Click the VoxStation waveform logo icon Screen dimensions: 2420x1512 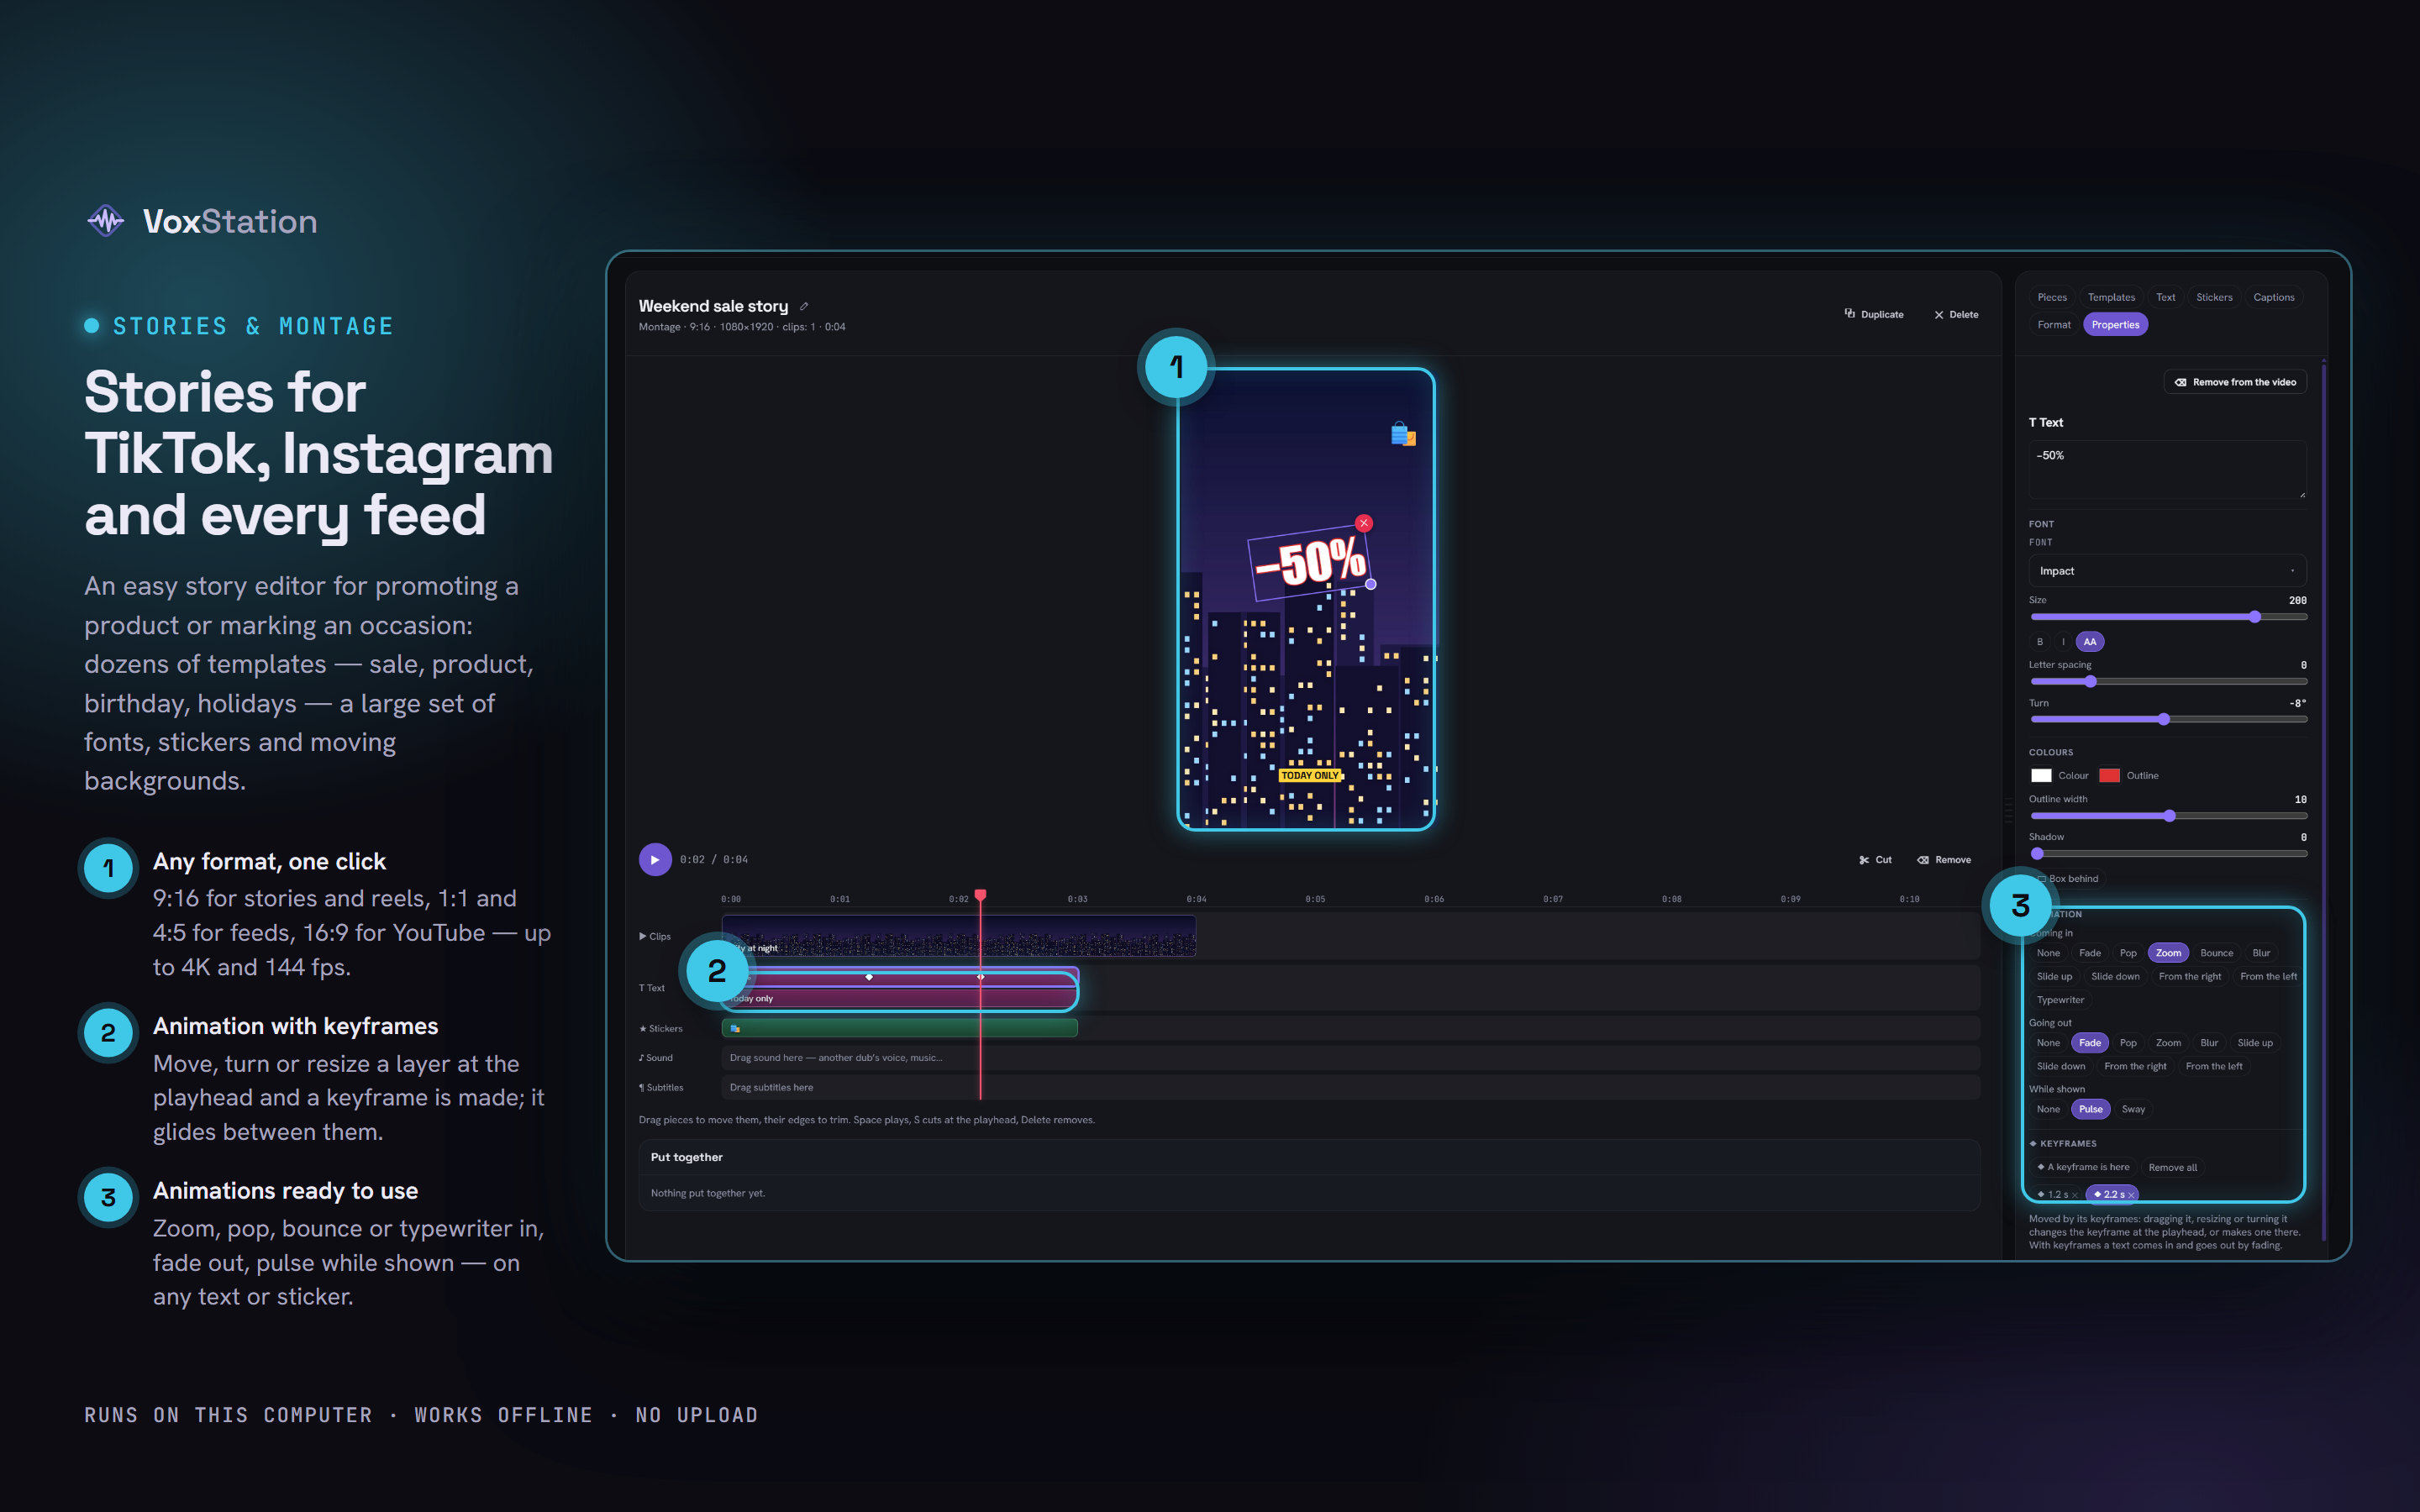pos(106,220)
